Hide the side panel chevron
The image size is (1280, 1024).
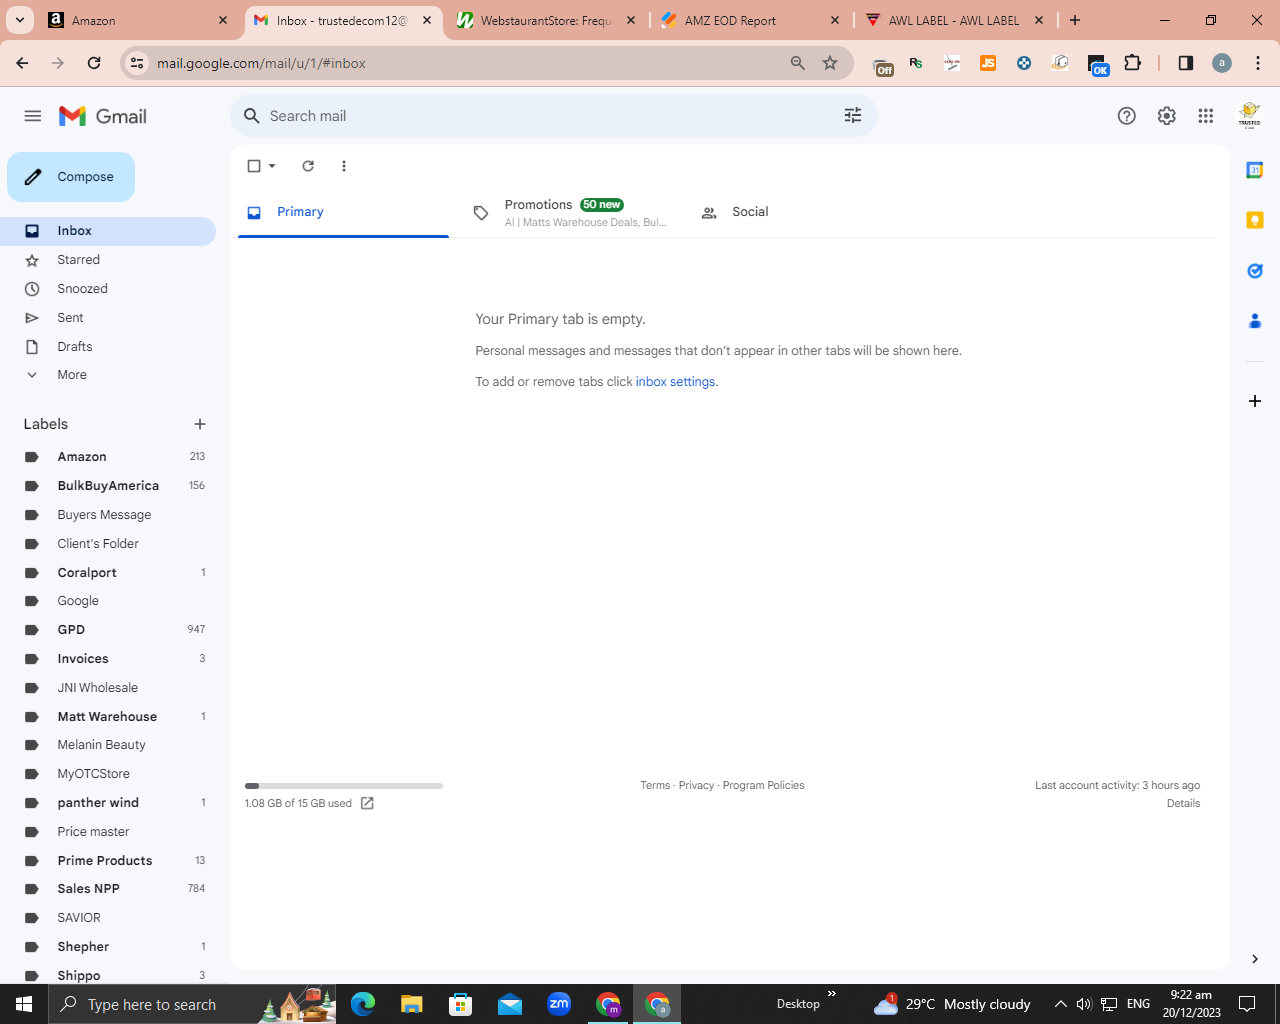1255,959
